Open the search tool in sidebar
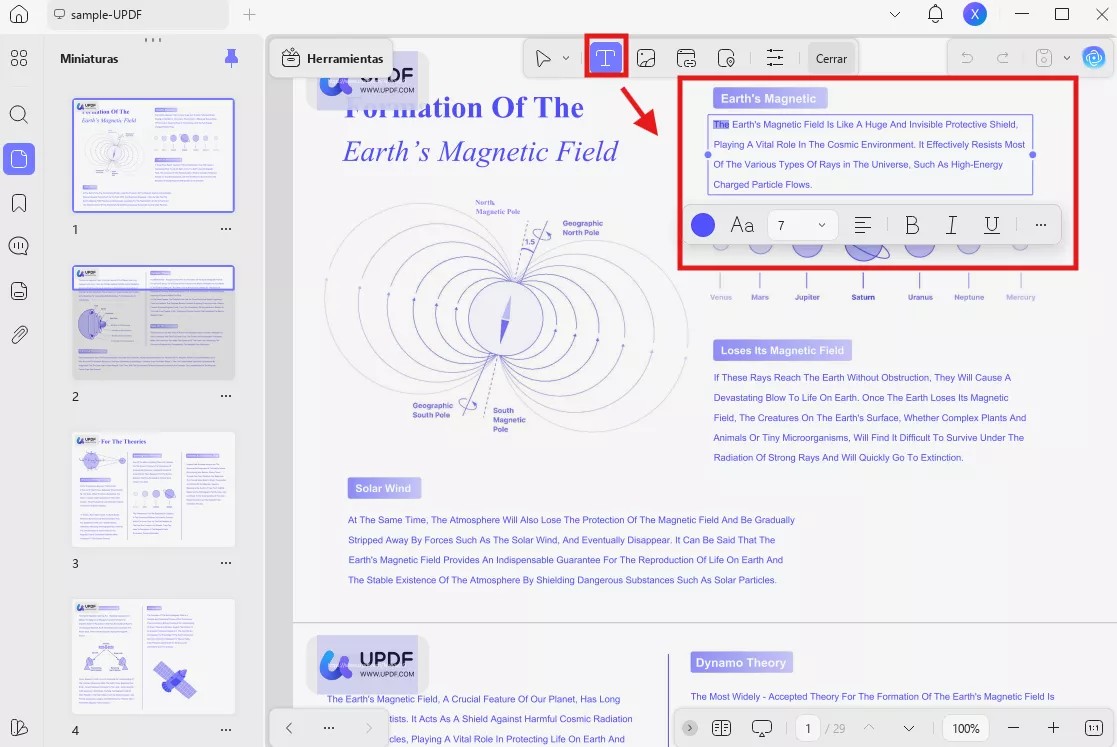The height and width of the screenshot is (747, 1117). [19, 114]
